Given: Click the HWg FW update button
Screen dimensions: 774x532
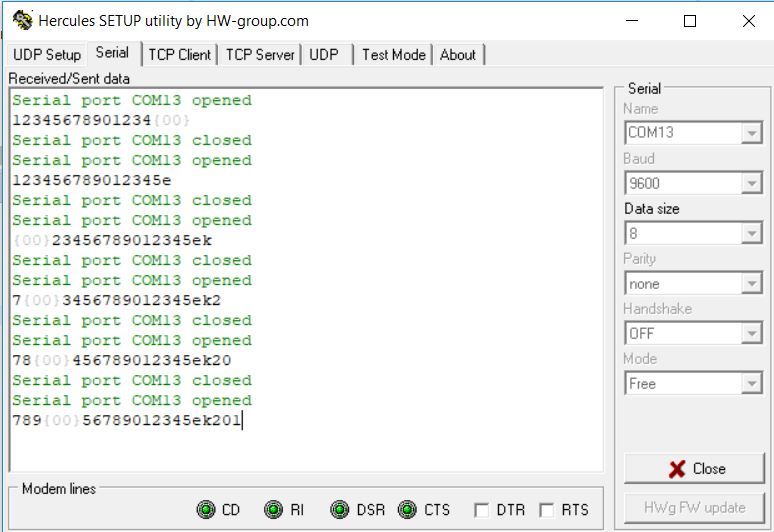Looking at the screenshot, I should tap(694, 507).
